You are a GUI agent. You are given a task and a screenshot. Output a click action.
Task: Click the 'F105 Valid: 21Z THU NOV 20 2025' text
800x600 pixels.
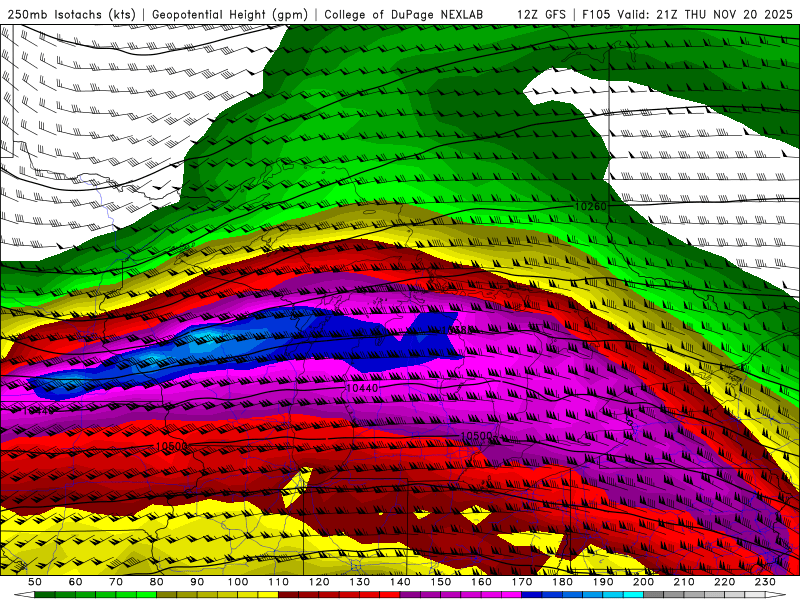pos(687,15)
